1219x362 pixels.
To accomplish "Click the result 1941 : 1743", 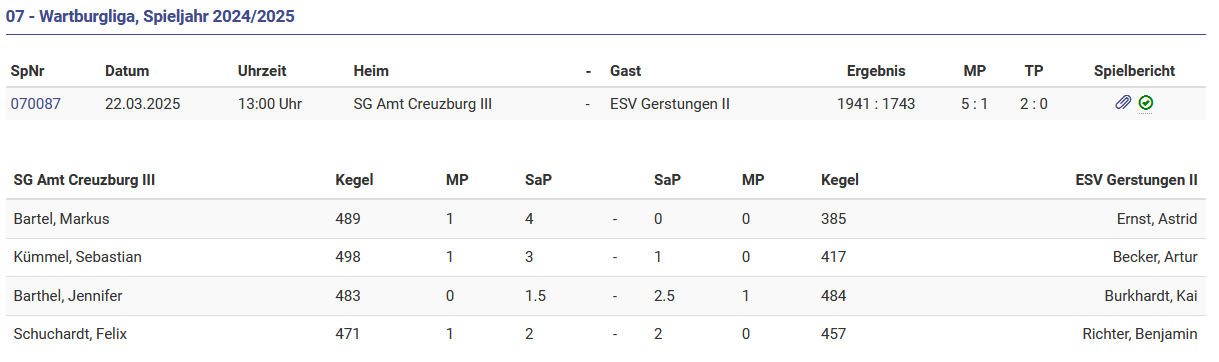I will pyautogui.click(x=876, y=103).
